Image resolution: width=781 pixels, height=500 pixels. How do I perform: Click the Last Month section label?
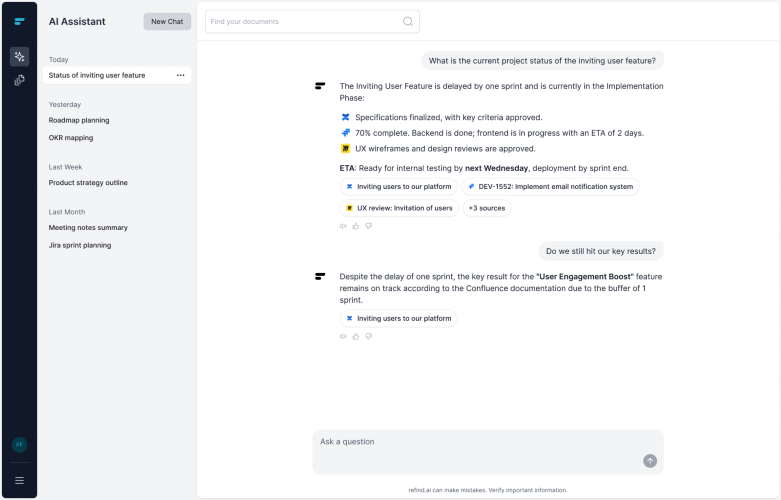(67, 212)
